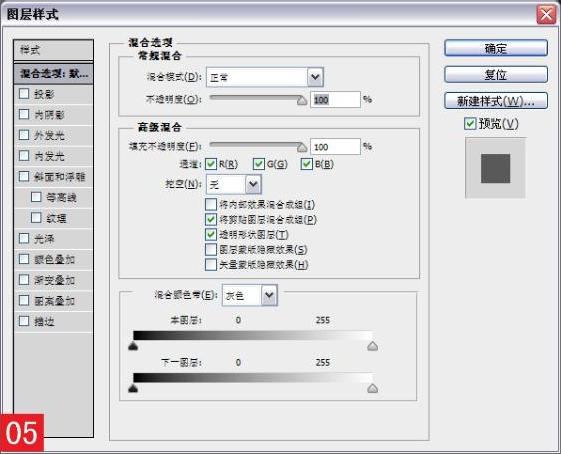Click the 不透明度 slider handle

tap(302, 101)
